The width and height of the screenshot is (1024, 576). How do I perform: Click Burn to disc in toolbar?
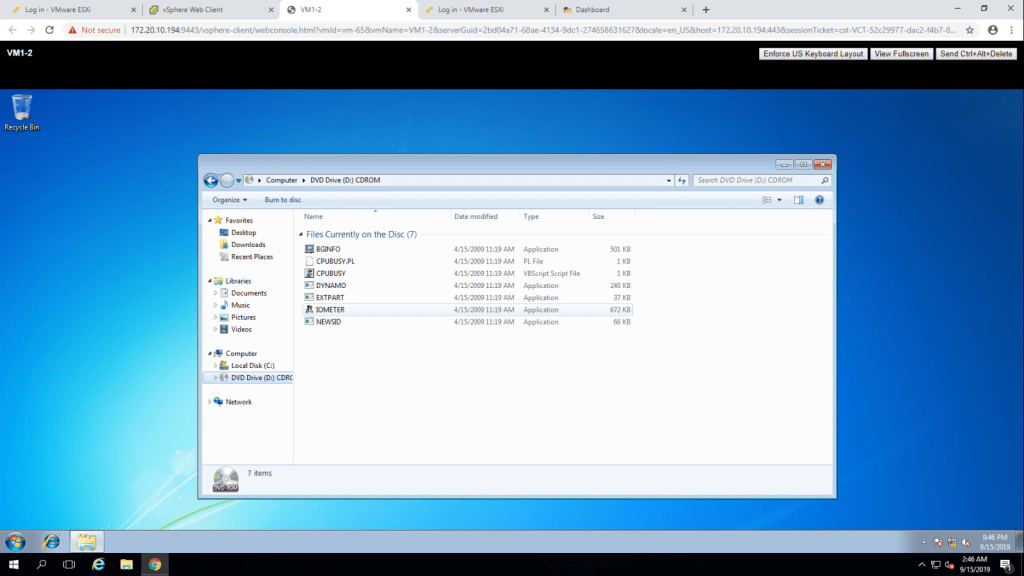(283, 200)
